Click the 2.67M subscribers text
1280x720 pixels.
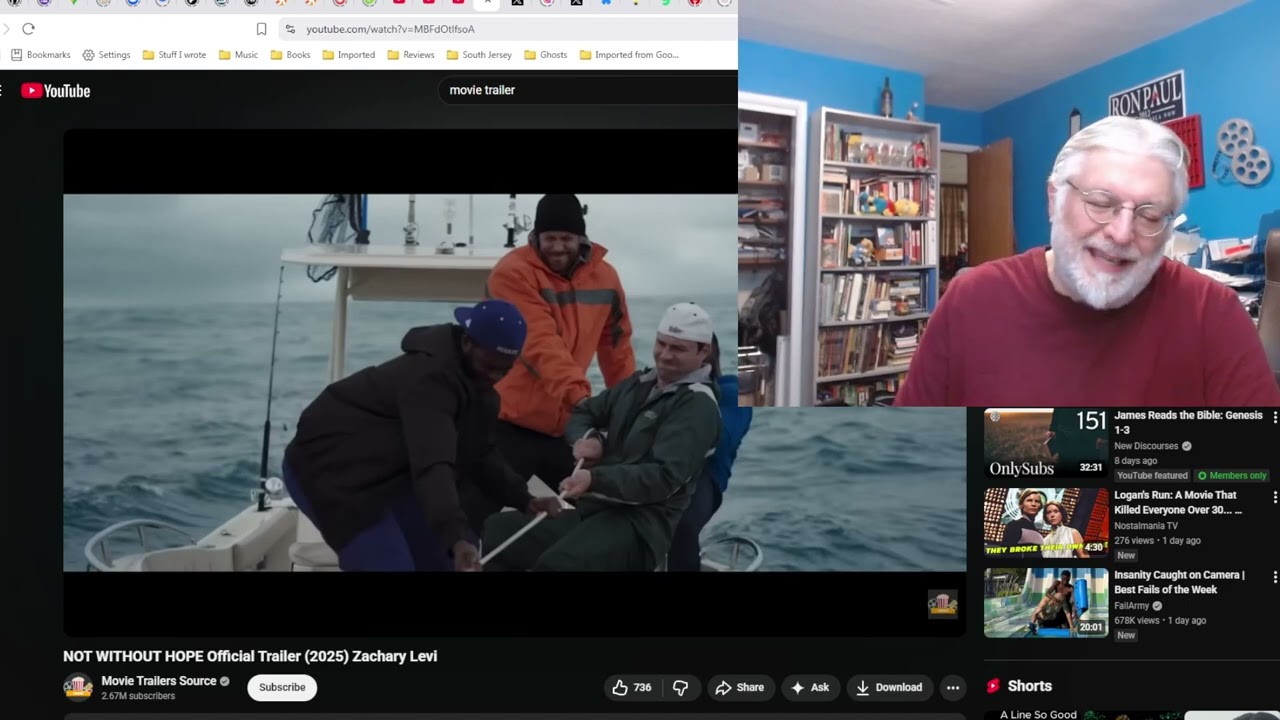138,696
